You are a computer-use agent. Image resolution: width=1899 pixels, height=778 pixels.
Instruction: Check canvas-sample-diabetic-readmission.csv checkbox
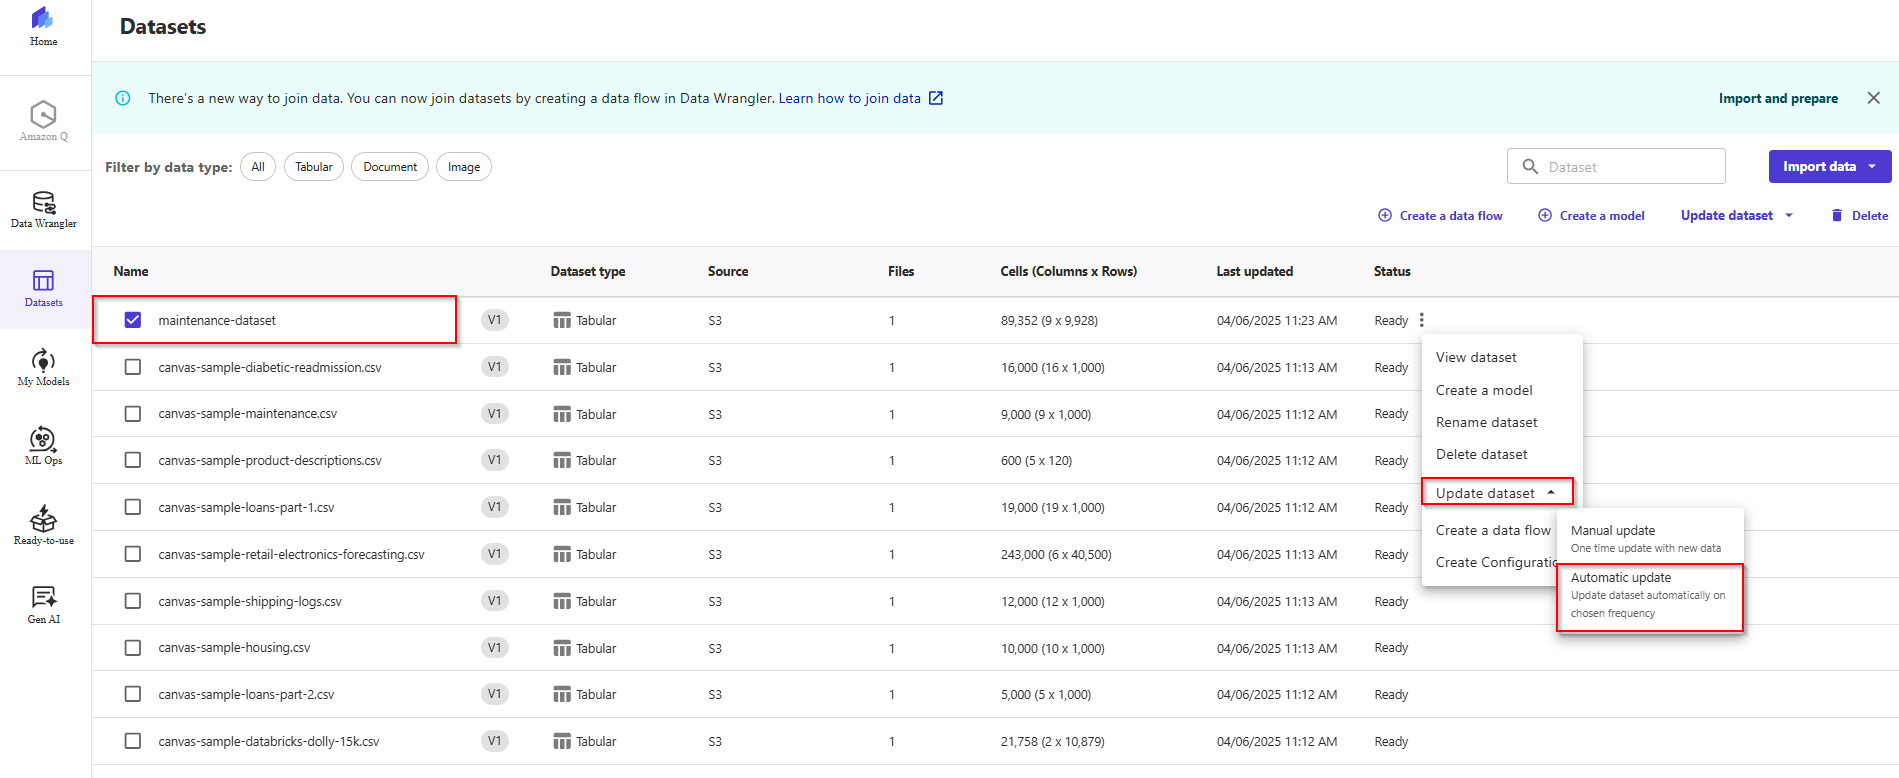pyautogui.click(x=133, y=367)
